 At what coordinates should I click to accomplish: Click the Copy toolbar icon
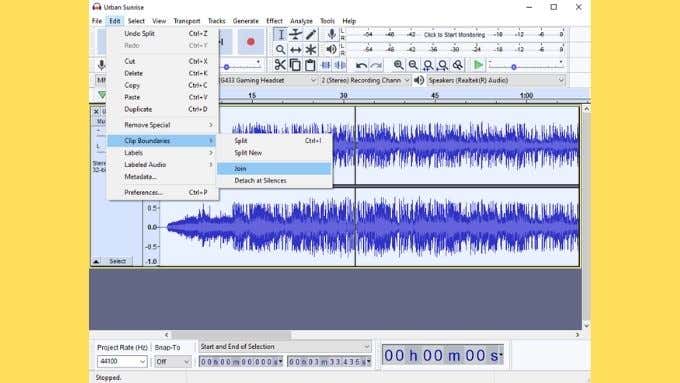295,65
